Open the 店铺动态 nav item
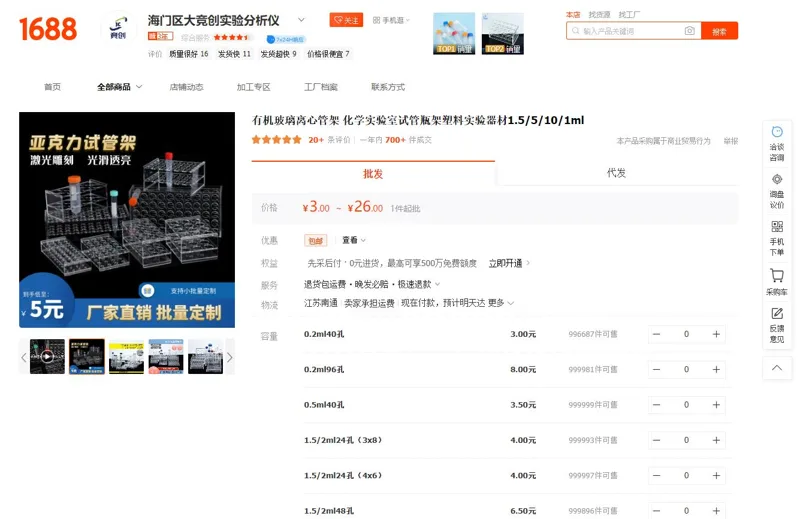800x519 pixels. (x=186, y=87)
